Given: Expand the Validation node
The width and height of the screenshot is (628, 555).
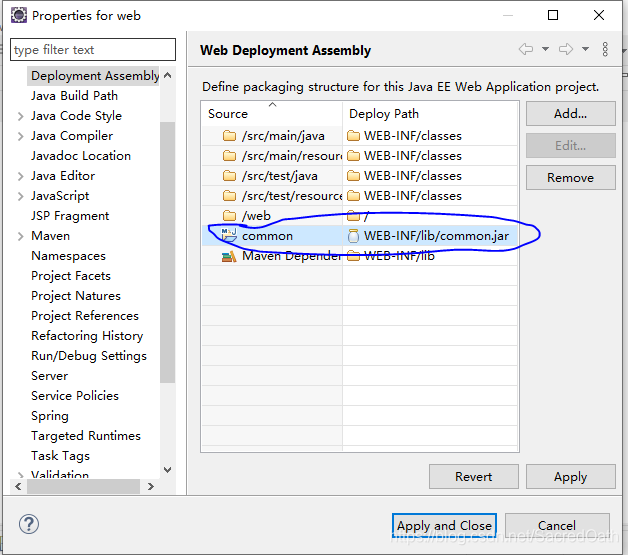Looking at the screenshot, I should (x=20, y=475).
